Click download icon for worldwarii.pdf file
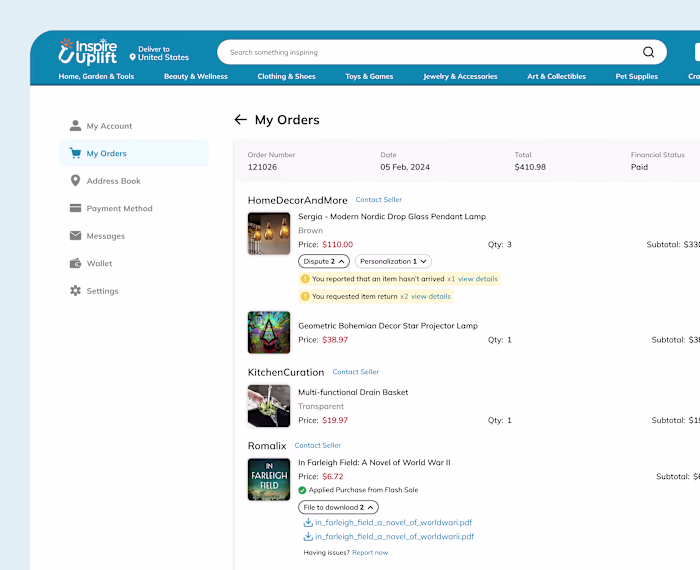The height and width of the screenshot is (570, 700). point(308,537)
